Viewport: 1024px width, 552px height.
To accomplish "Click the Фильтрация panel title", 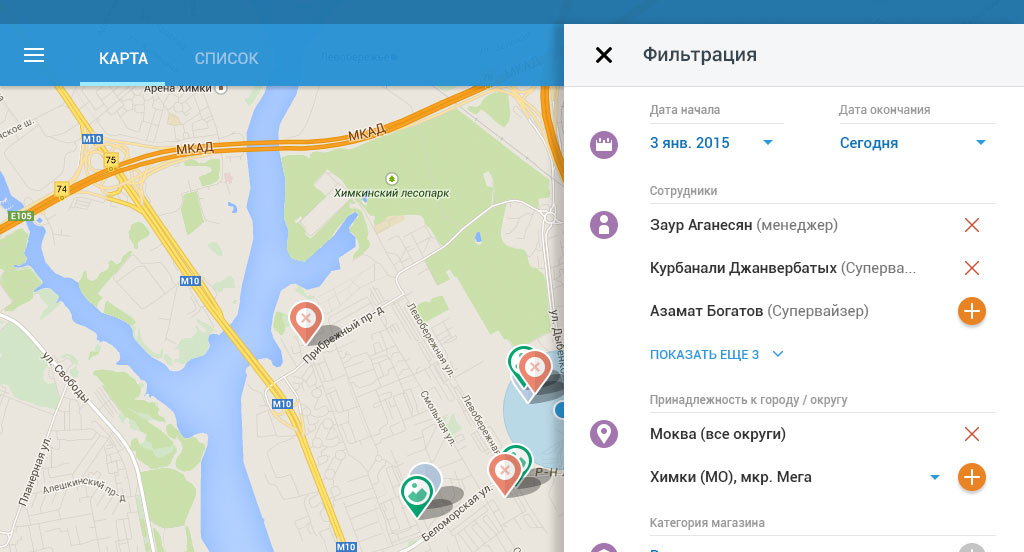I will (x=699, y=54).
